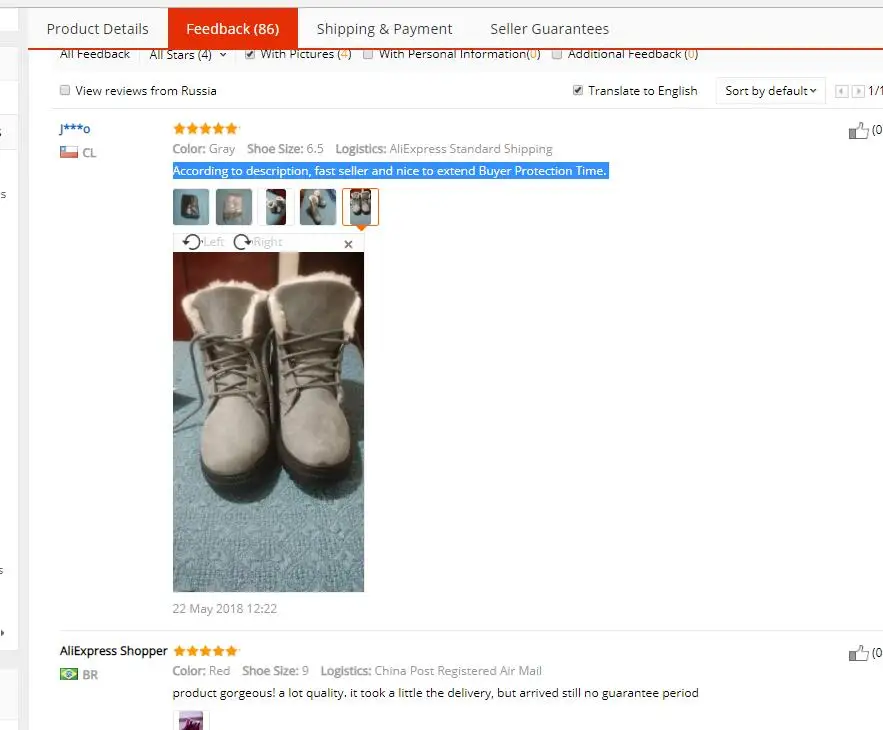883x730 pixels.
Task: Toggle the With Pictures checkbox
Action: pos(249,54)
